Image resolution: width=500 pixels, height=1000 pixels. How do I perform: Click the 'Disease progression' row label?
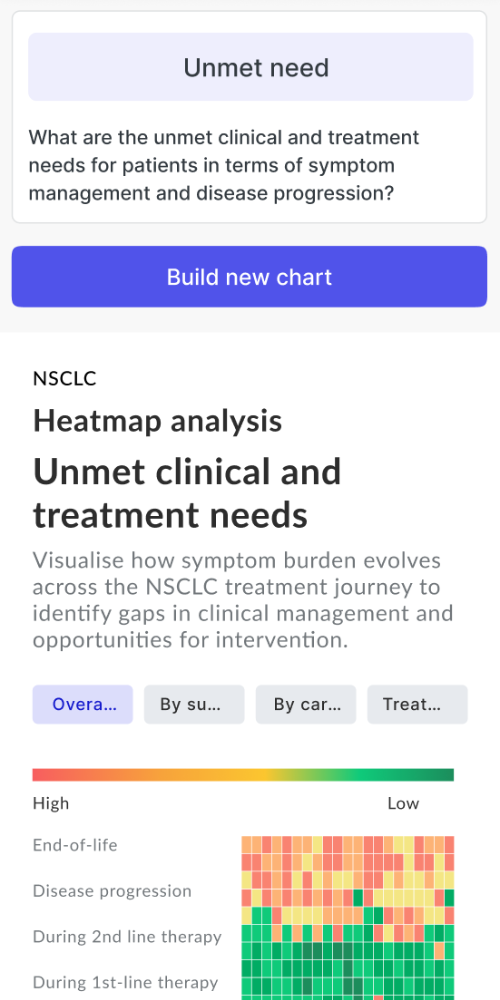click(x=112, y=891)
